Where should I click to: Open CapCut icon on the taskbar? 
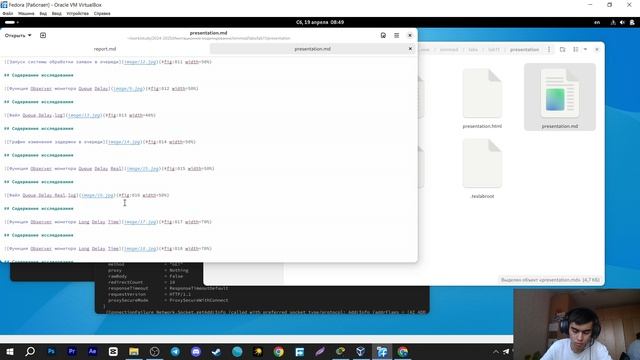pyautogui.click(x=113, y=351)
